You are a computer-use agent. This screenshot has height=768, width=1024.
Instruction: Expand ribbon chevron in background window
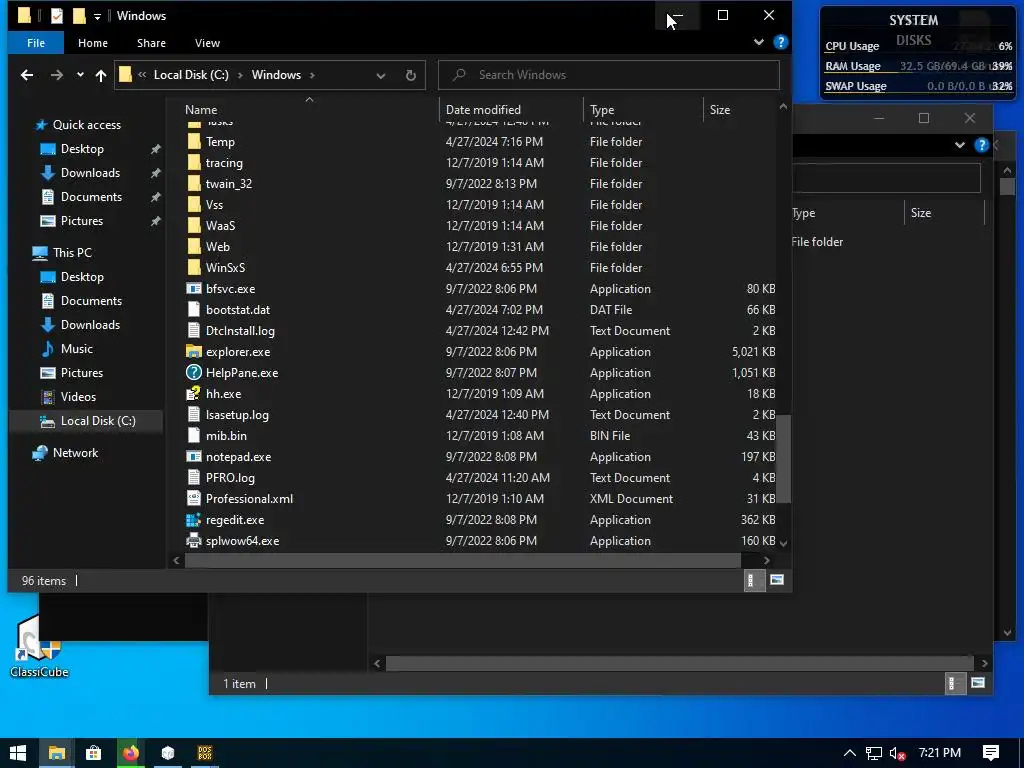[959, 145]
